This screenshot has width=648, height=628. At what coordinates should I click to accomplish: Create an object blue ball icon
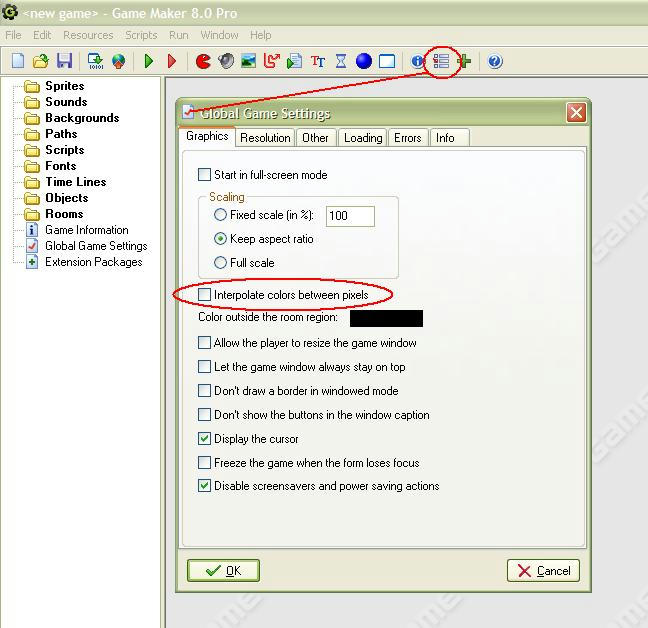click(x=364, y=61)
